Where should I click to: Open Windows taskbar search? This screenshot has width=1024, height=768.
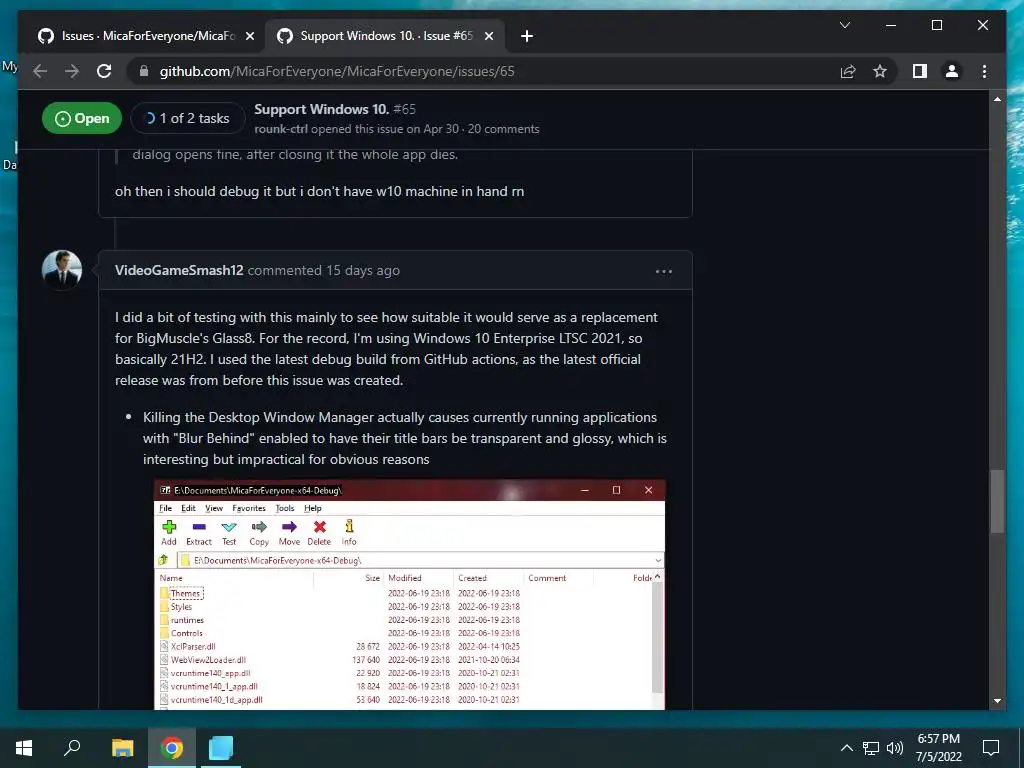(72, 748)
